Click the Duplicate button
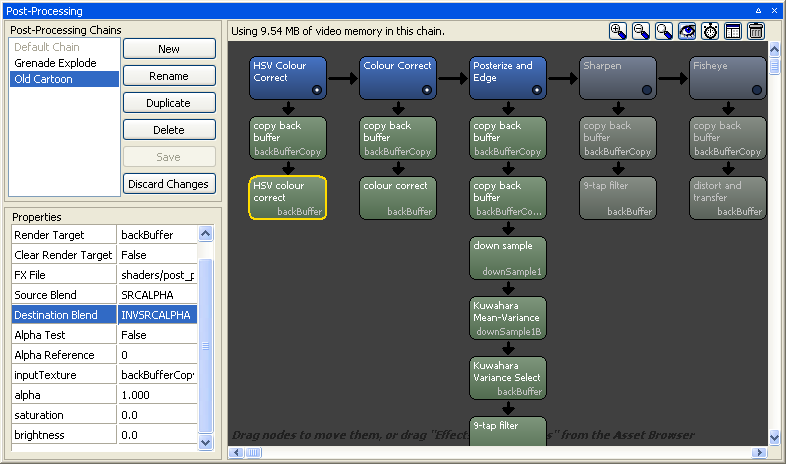786x464 pixels. click(x=169, y=103)
